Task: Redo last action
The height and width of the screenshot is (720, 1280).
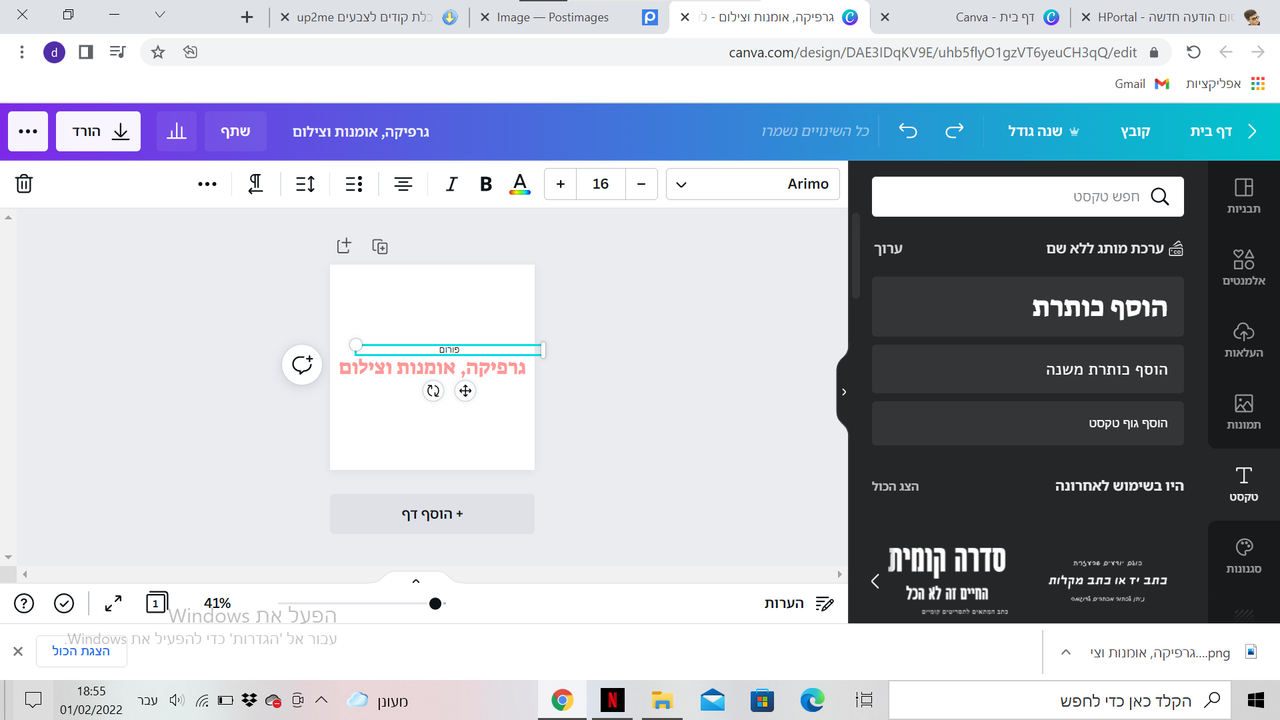Action: pyautogui.click(x=955, y=131)
